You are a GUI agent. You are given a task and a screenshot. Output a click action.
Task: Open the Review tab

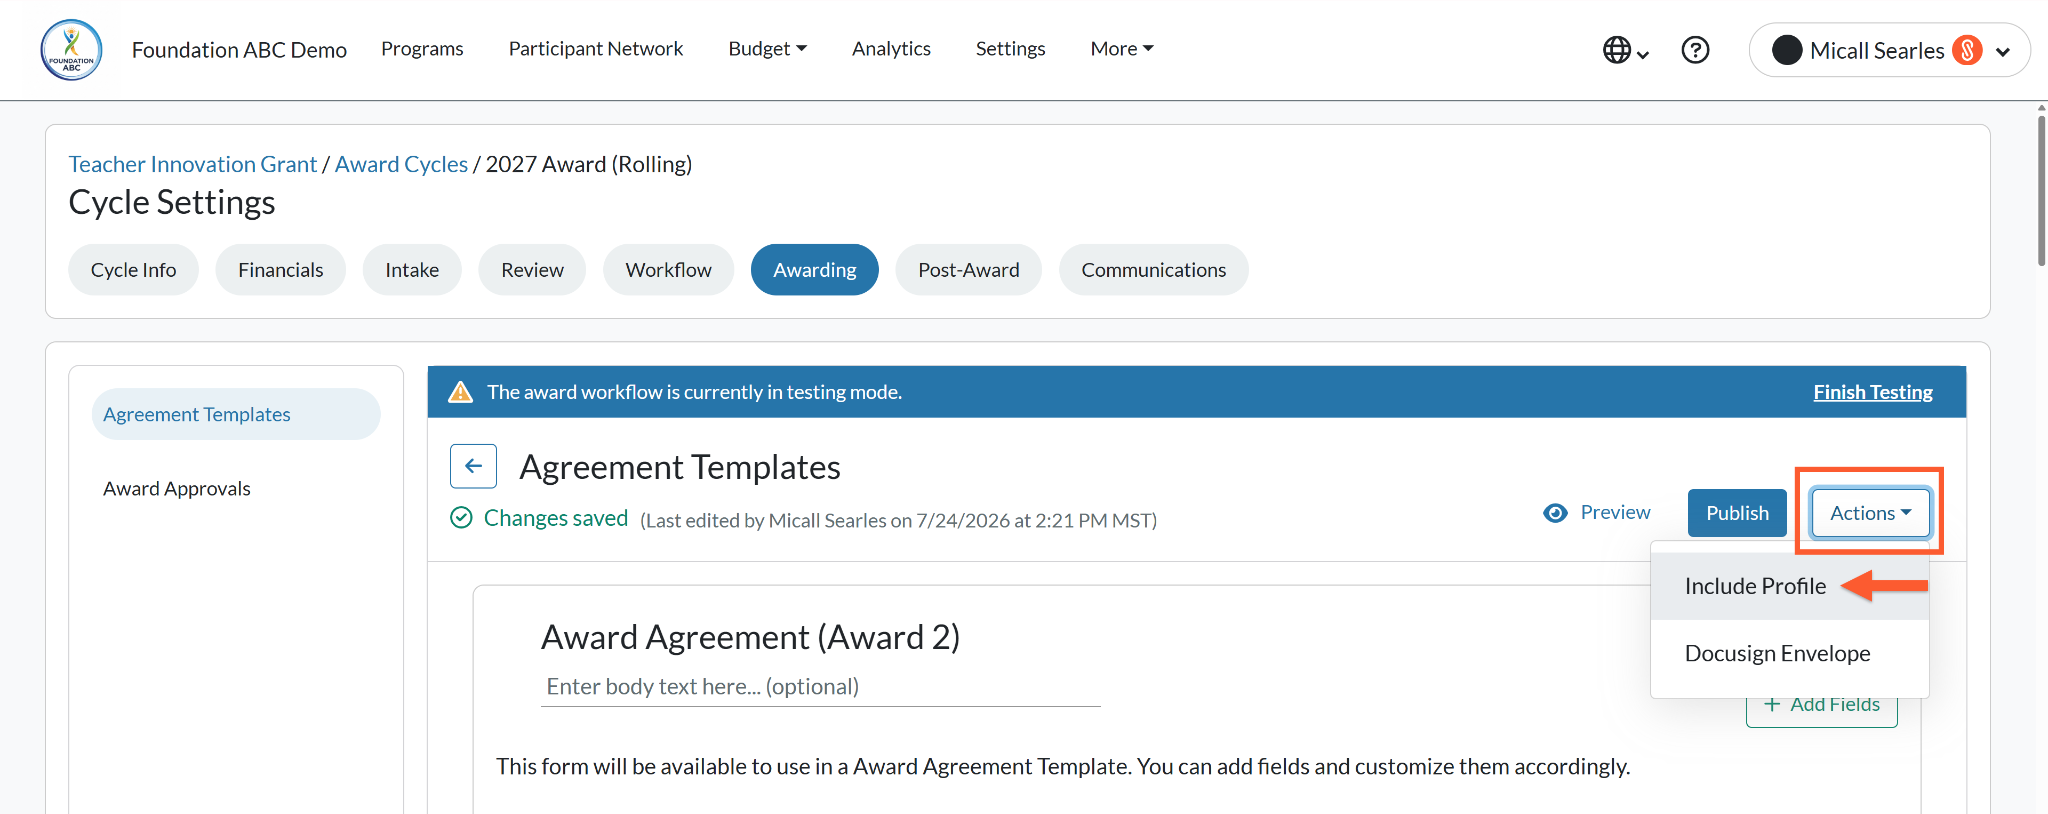click(x=532, y=270)
